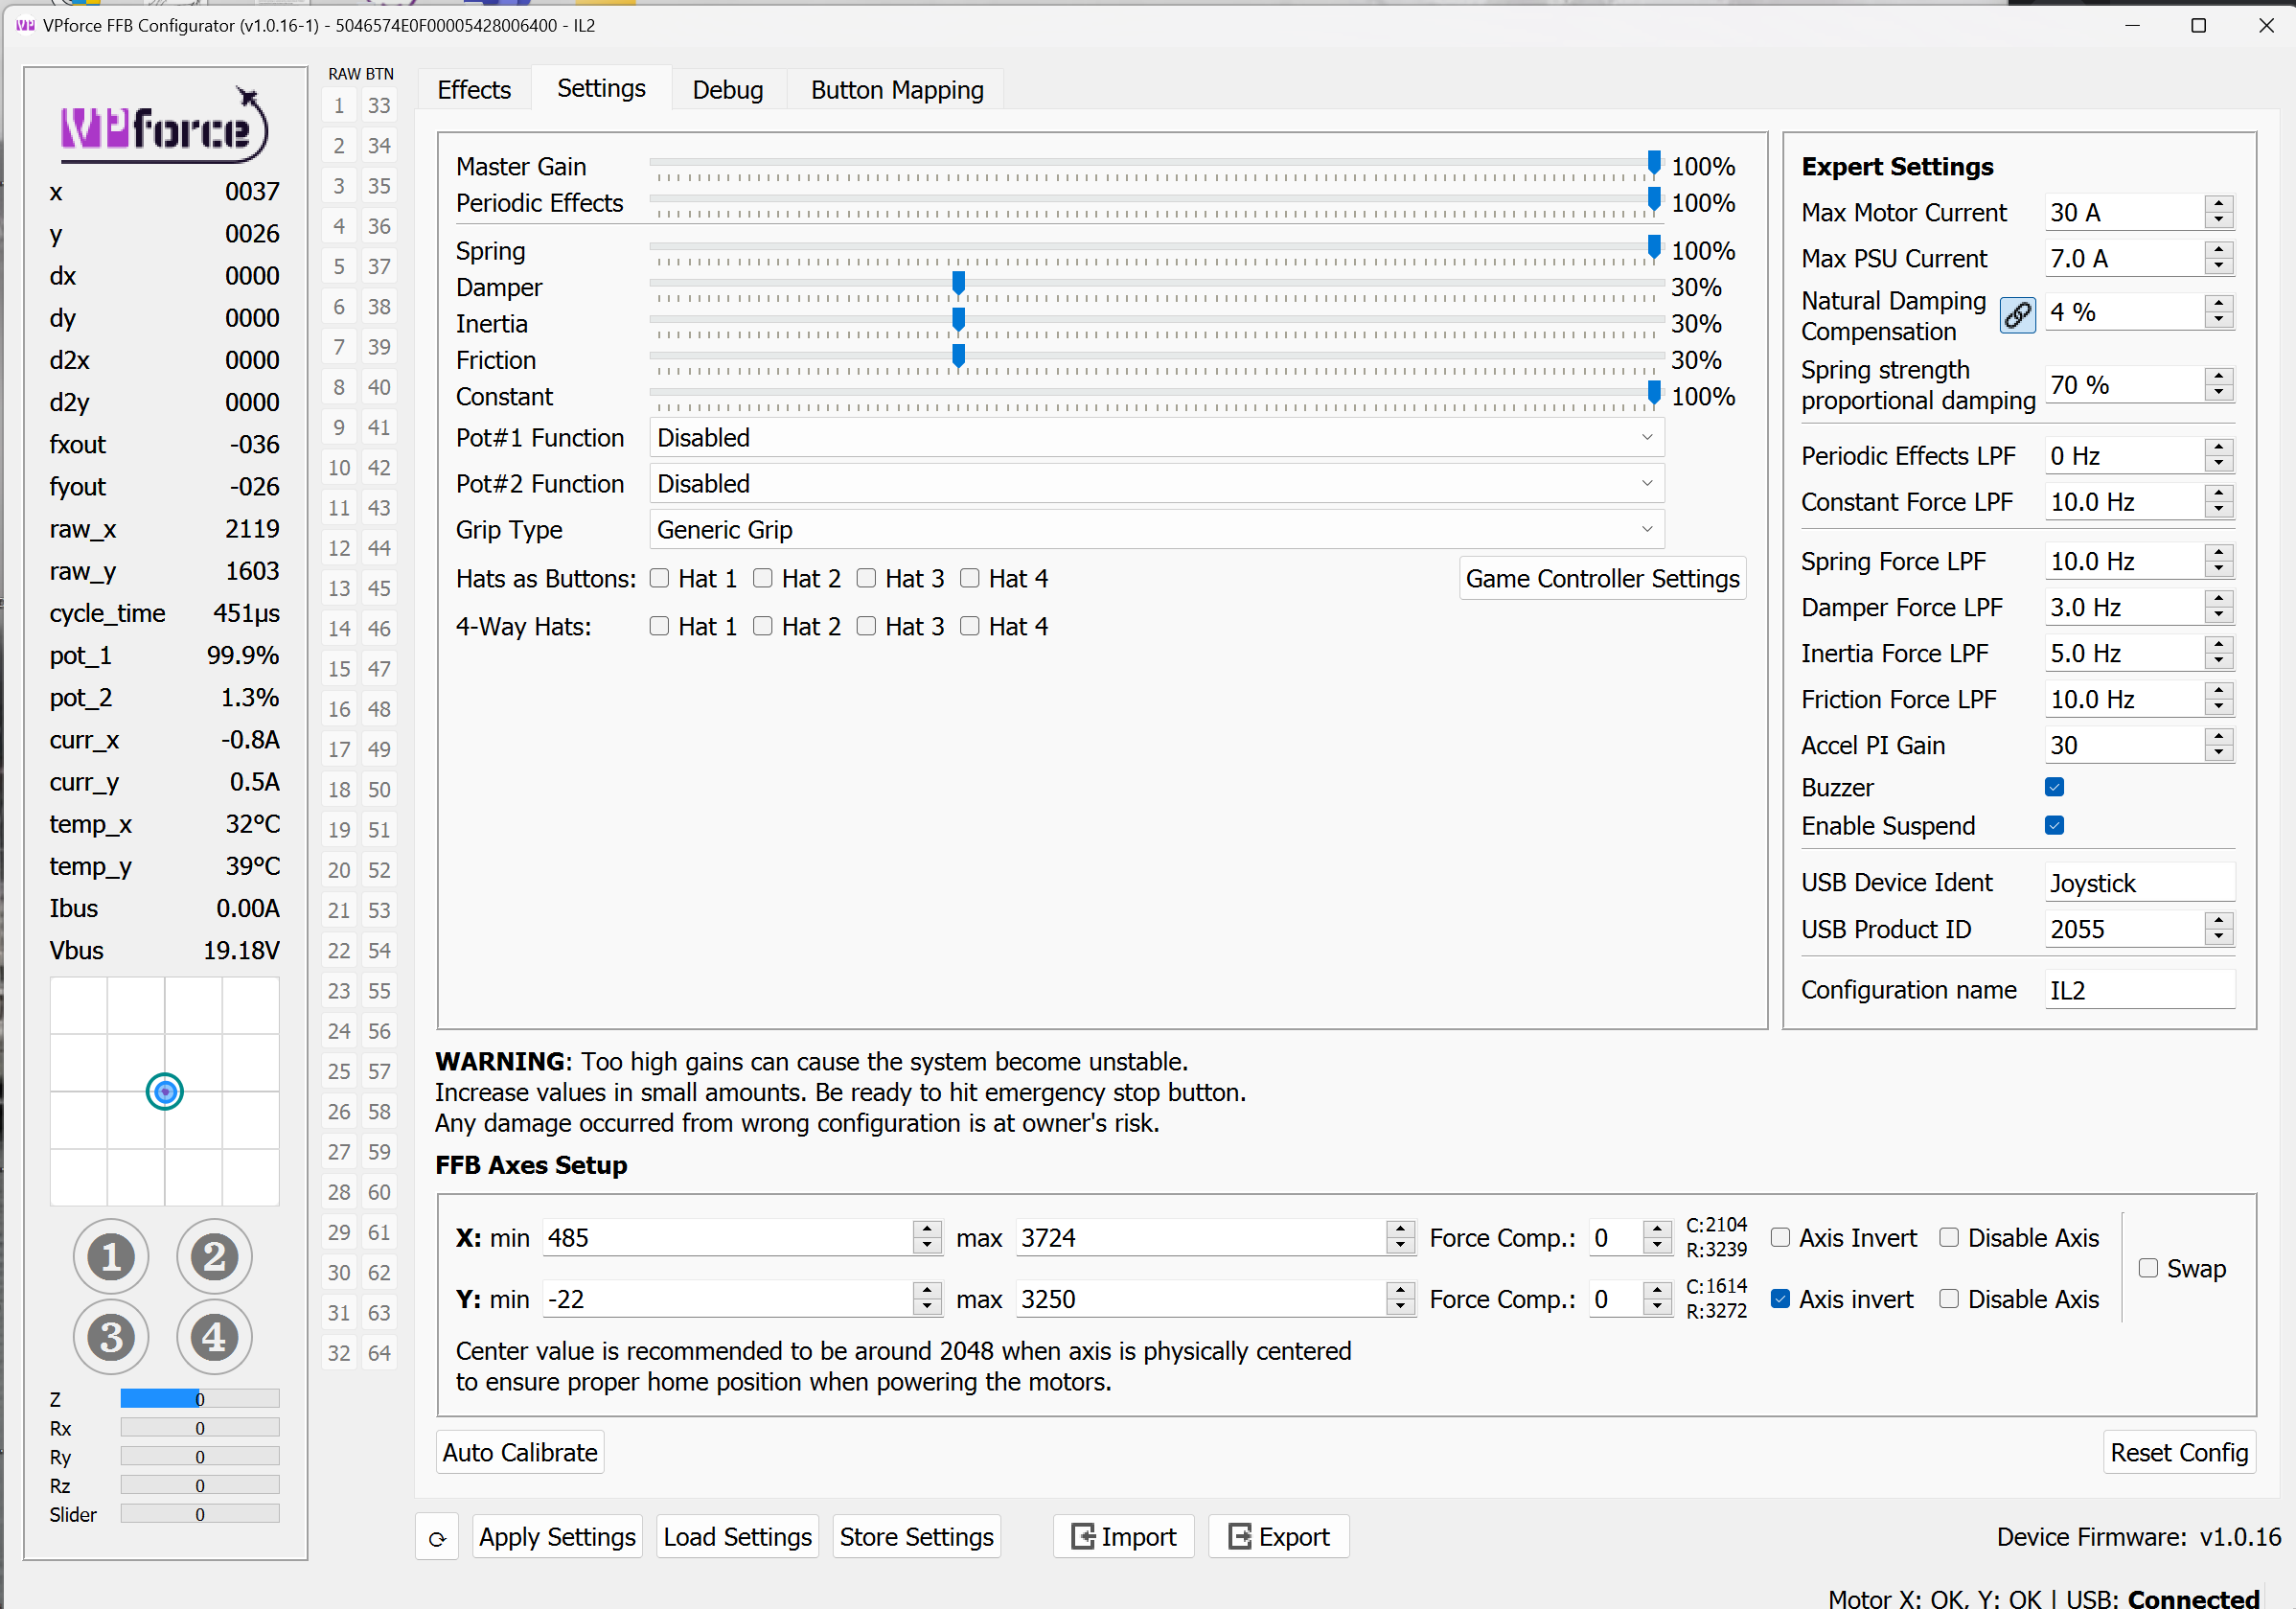Viewport: 2296px width, 1609px height.
Task: Click the round button indicator number 3
Action: point(111,1337)
